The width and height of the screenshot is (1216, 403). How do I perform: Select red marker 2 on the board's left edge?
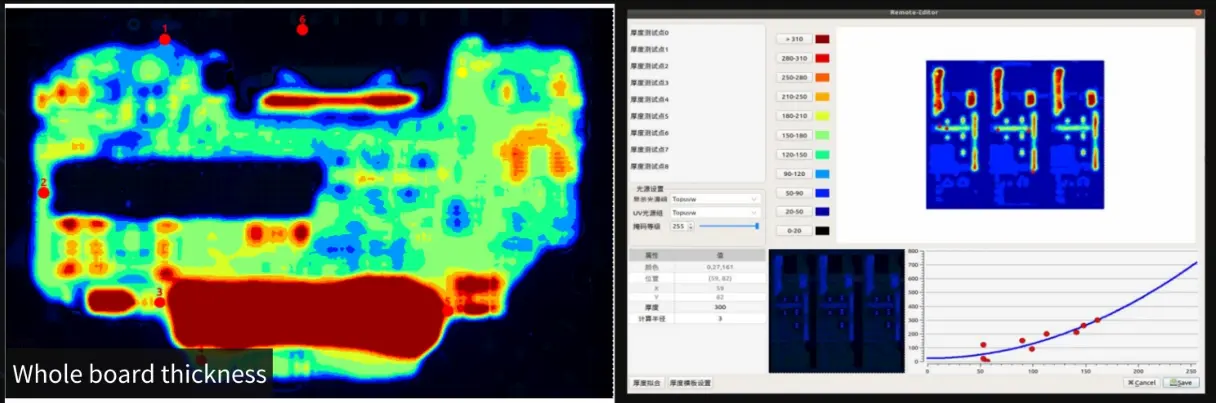tap(43, 192)
